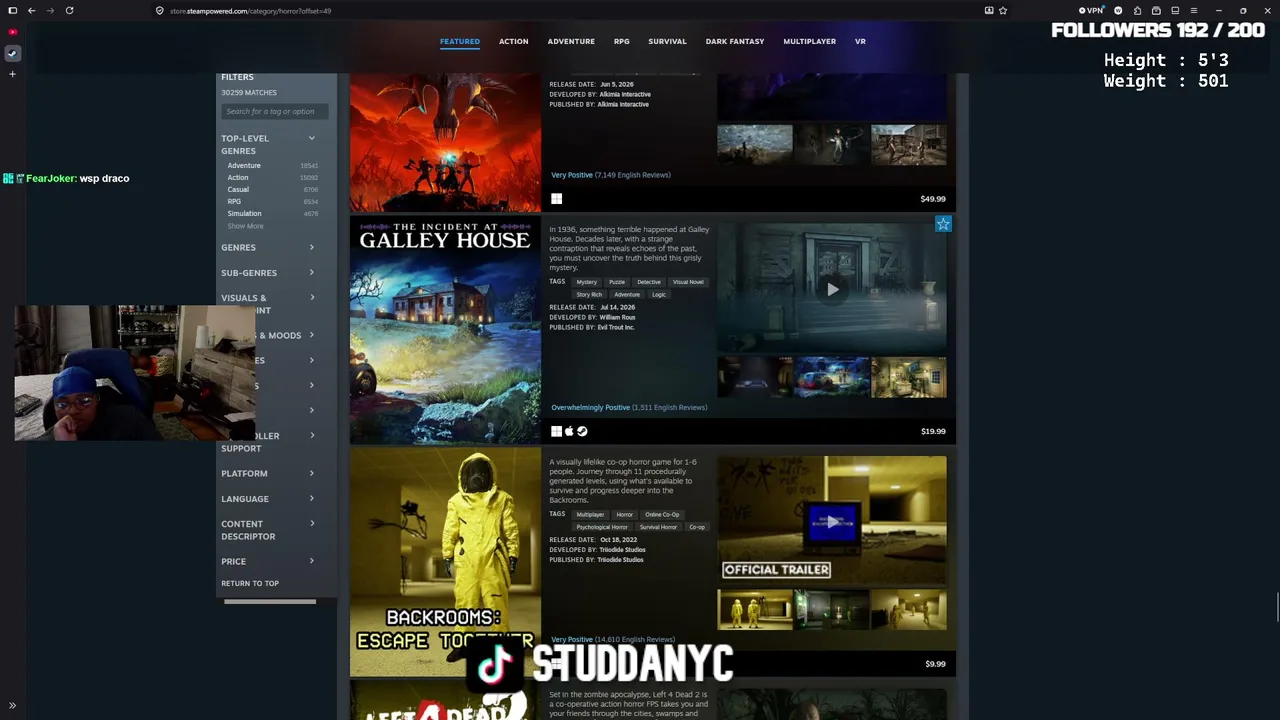Open the VR tab
Screen dimensions: 1280x720
click(860, 41)
